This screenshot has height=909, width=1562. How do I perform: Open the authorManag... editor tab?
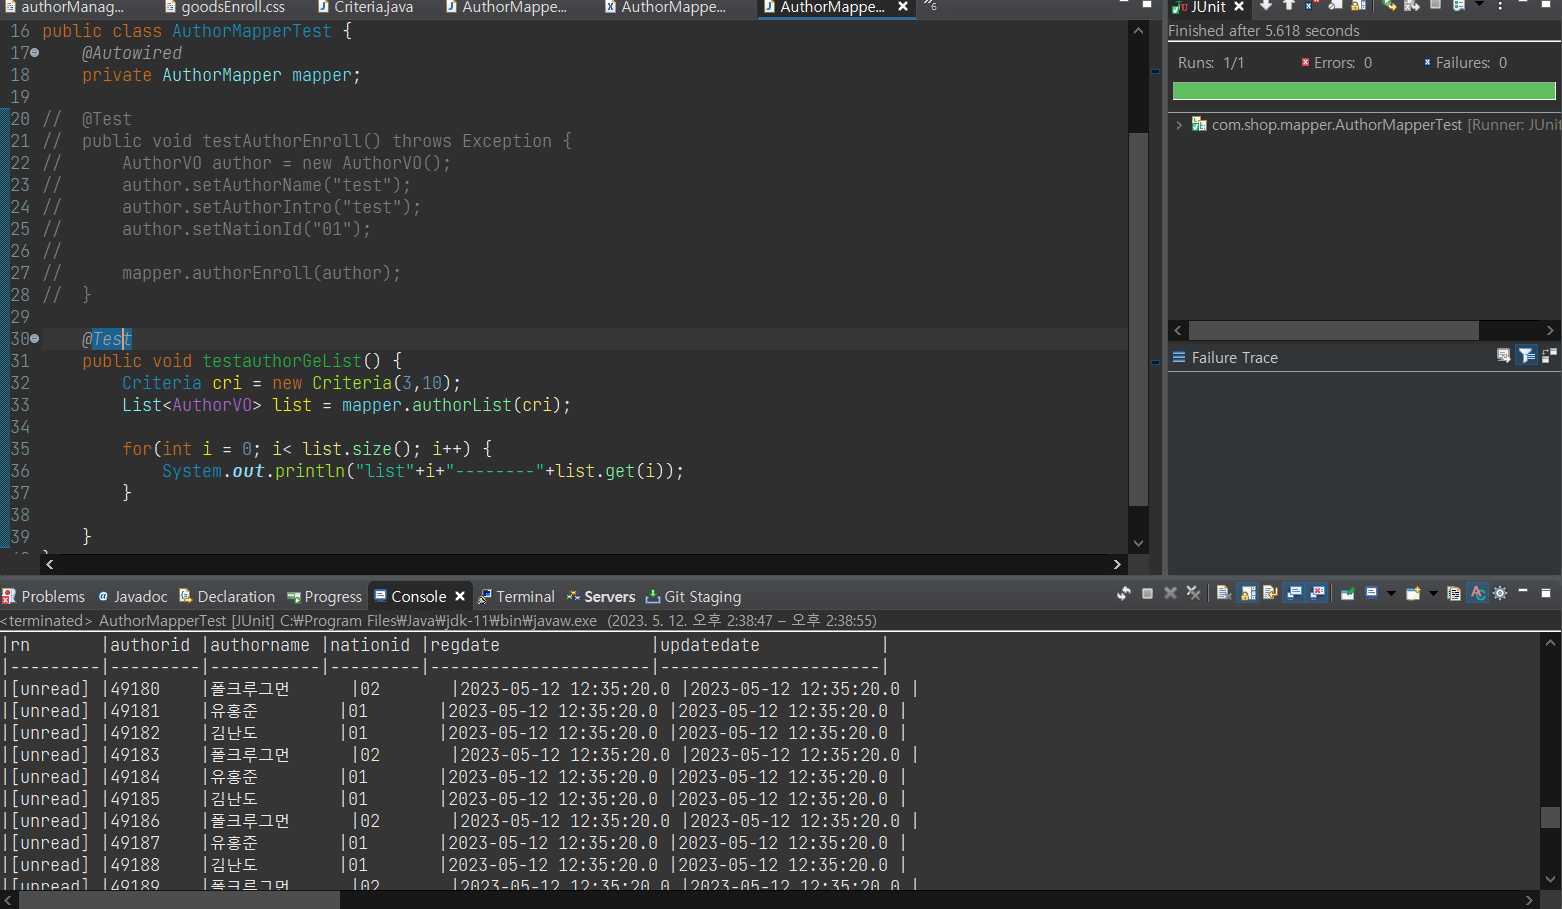pos(64,7)
